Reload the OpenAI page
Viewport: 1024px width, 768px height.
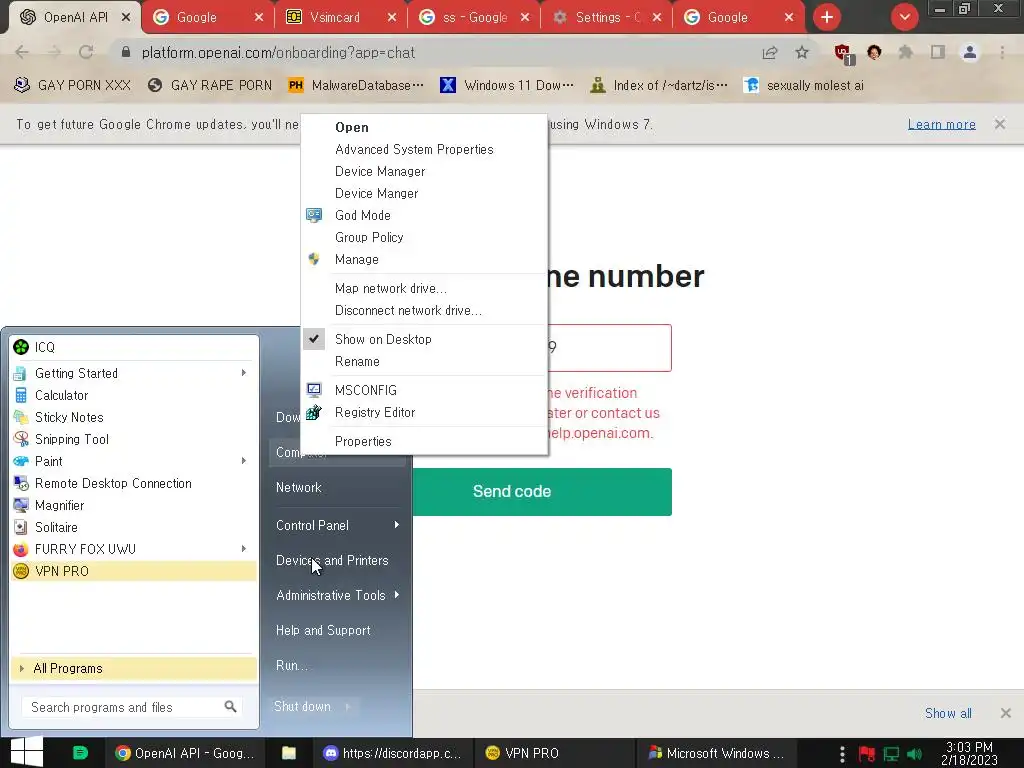86,52
